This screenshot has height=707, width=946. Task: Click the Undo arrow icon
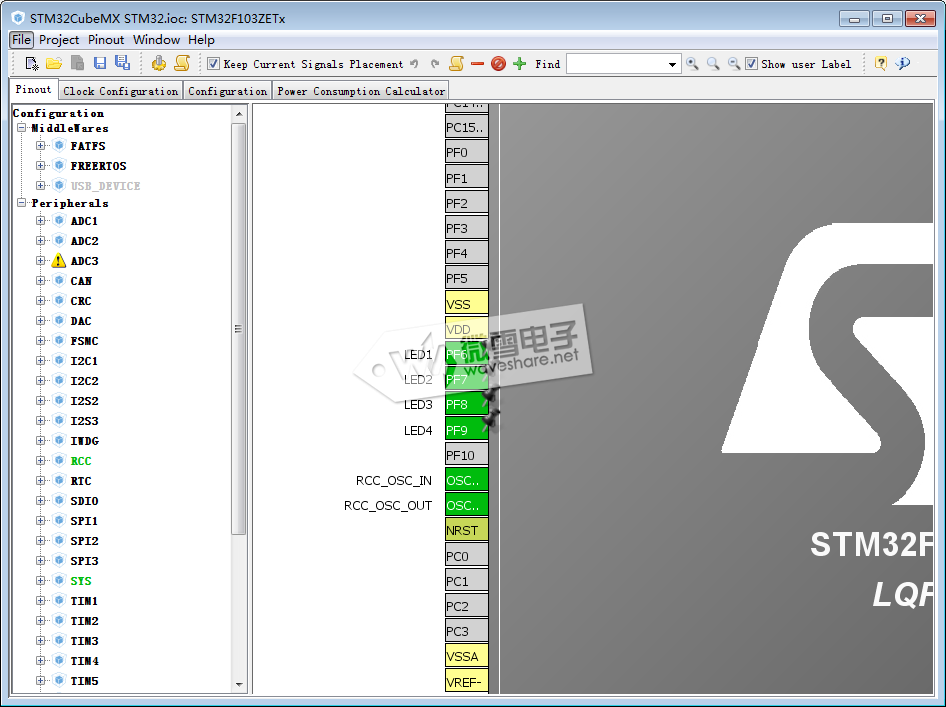414,64
